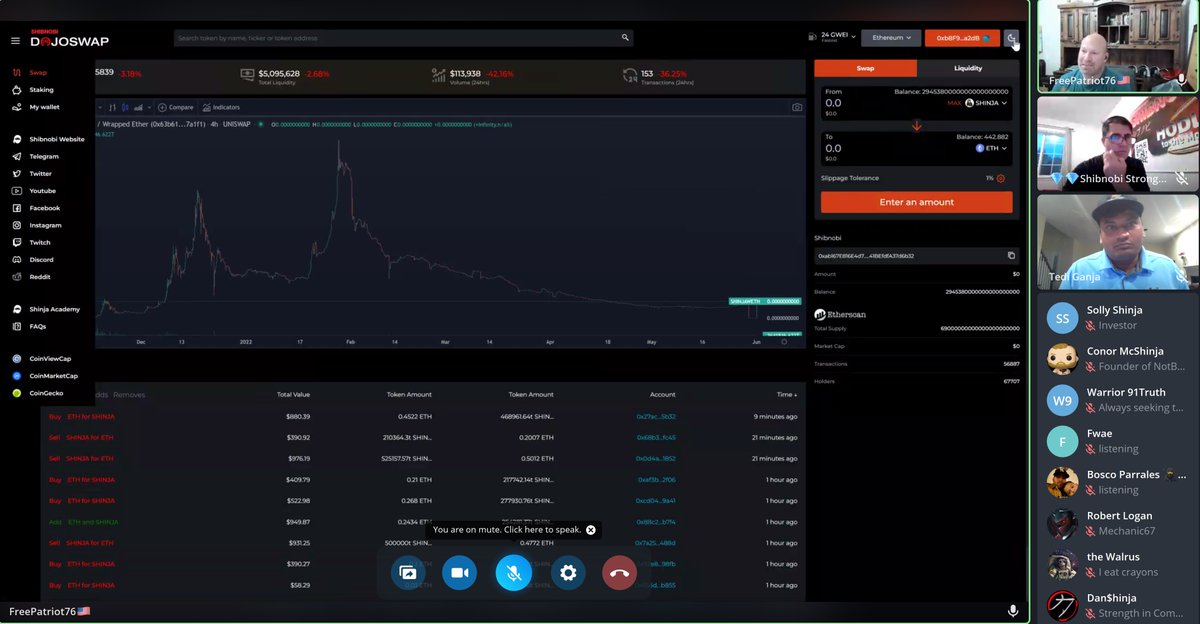Click the Discord icon in sidebar

[17, 259]
